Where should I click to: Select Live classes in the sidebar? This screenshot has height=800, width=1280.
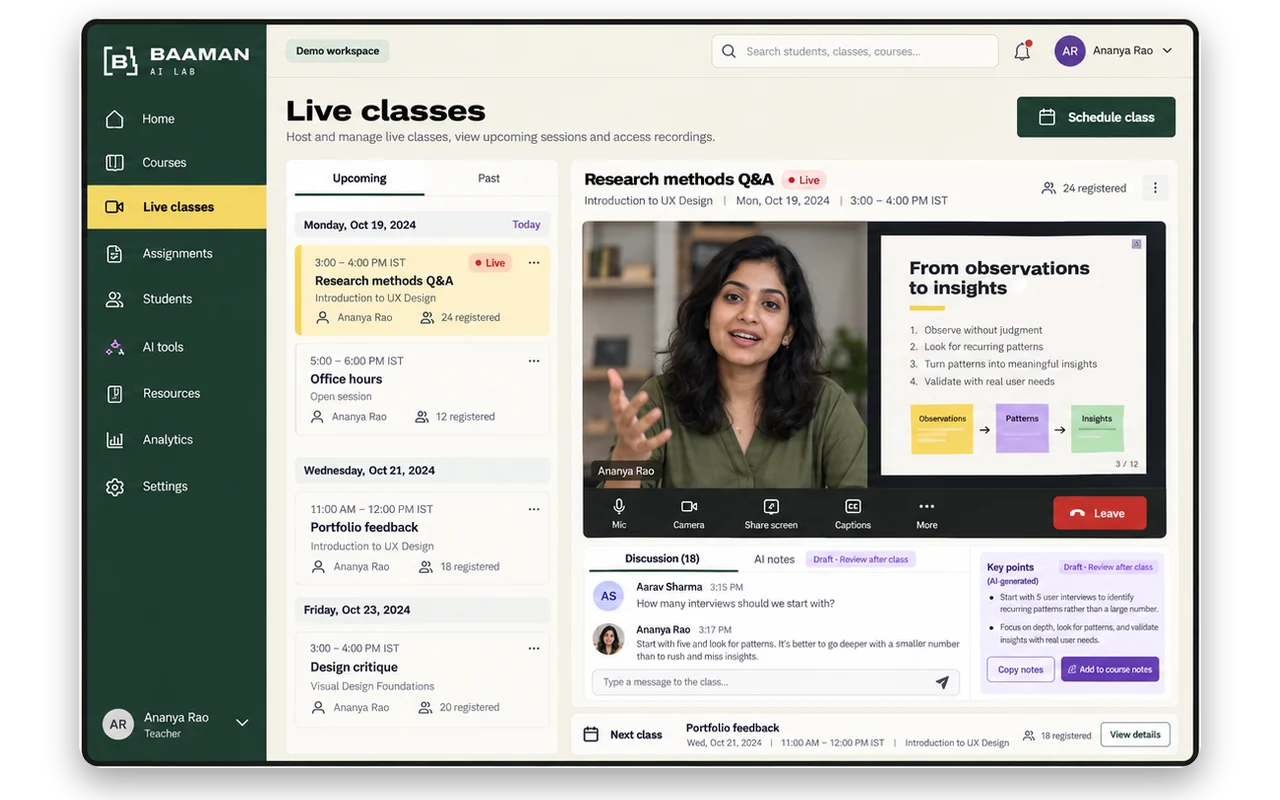coord(177,207)
